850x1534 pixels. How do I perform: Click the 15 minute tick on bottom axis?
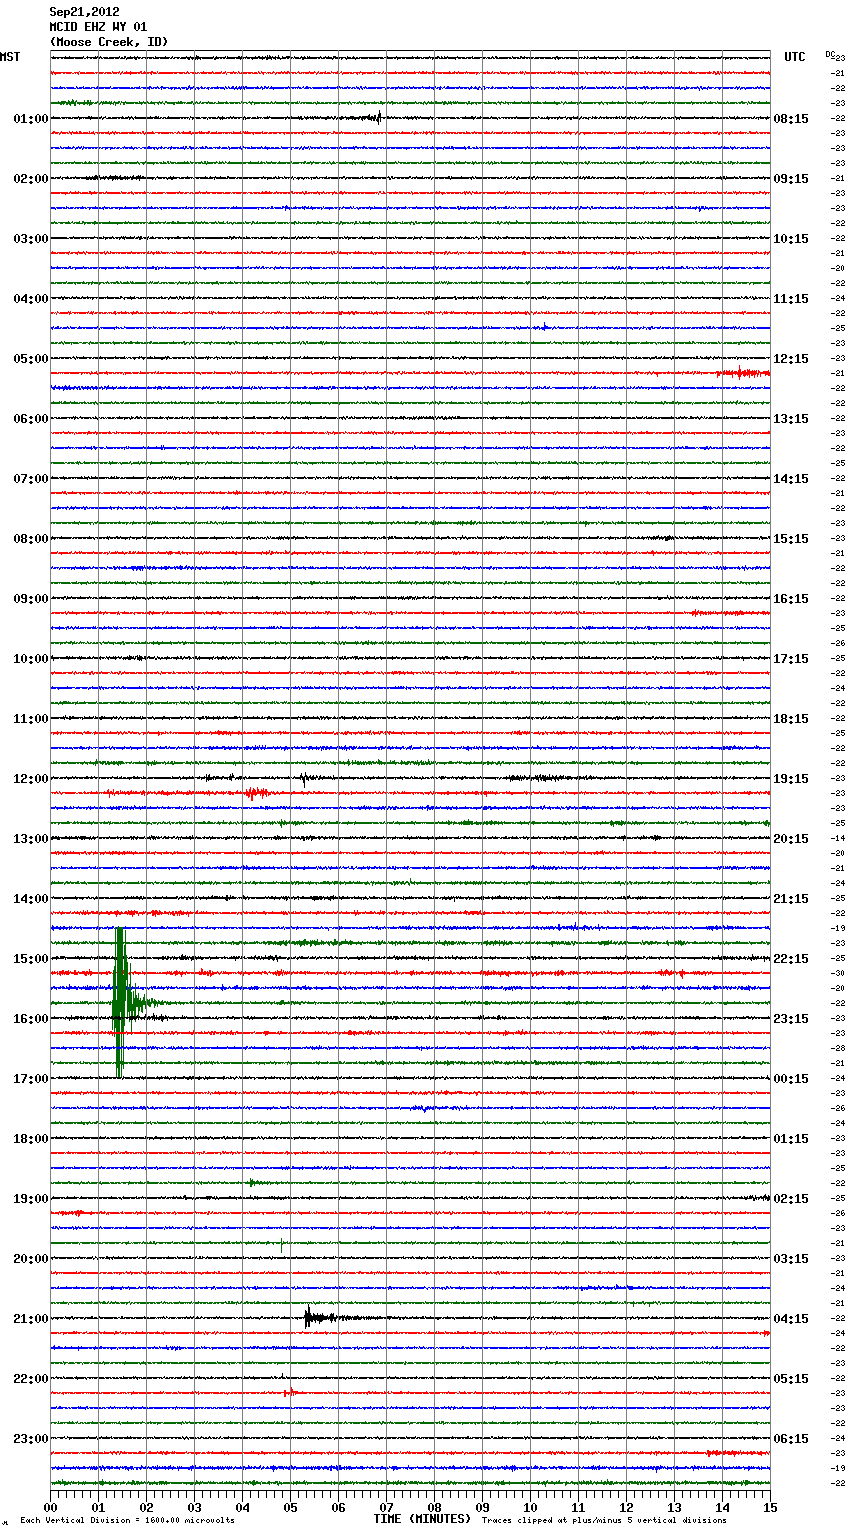click(769, 1507)
